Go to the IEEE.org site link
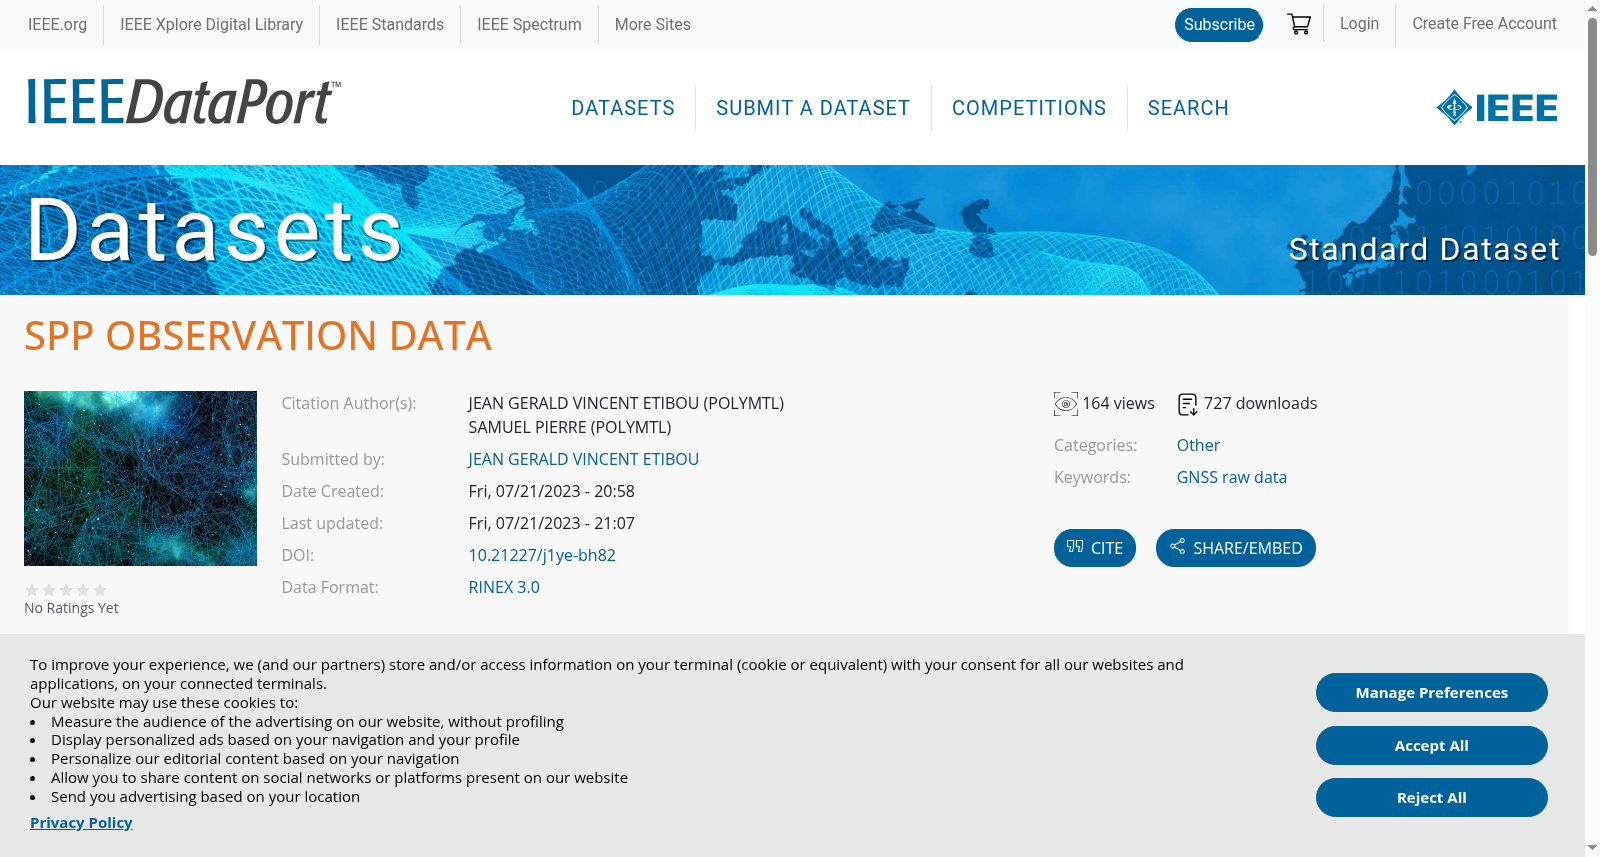The height and width of the screenshot is (857, 1600). click(58, 24)
